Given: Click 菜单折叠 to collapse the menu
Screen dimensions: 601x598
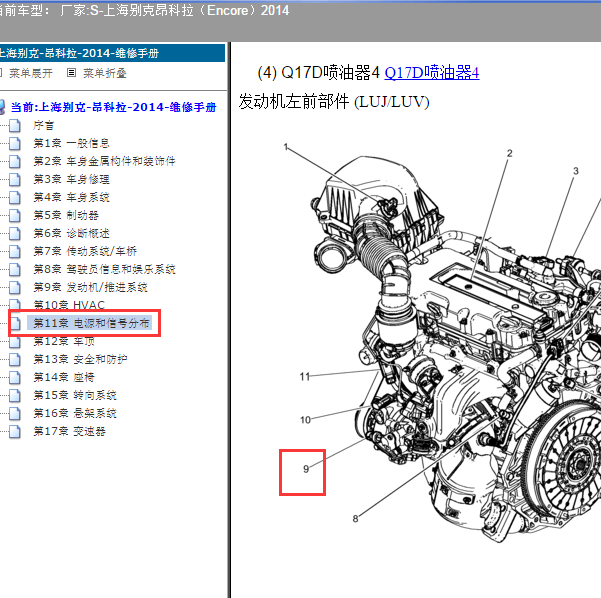Looking at the screenshot, I should pyautogui.click(x=105, y=73).
